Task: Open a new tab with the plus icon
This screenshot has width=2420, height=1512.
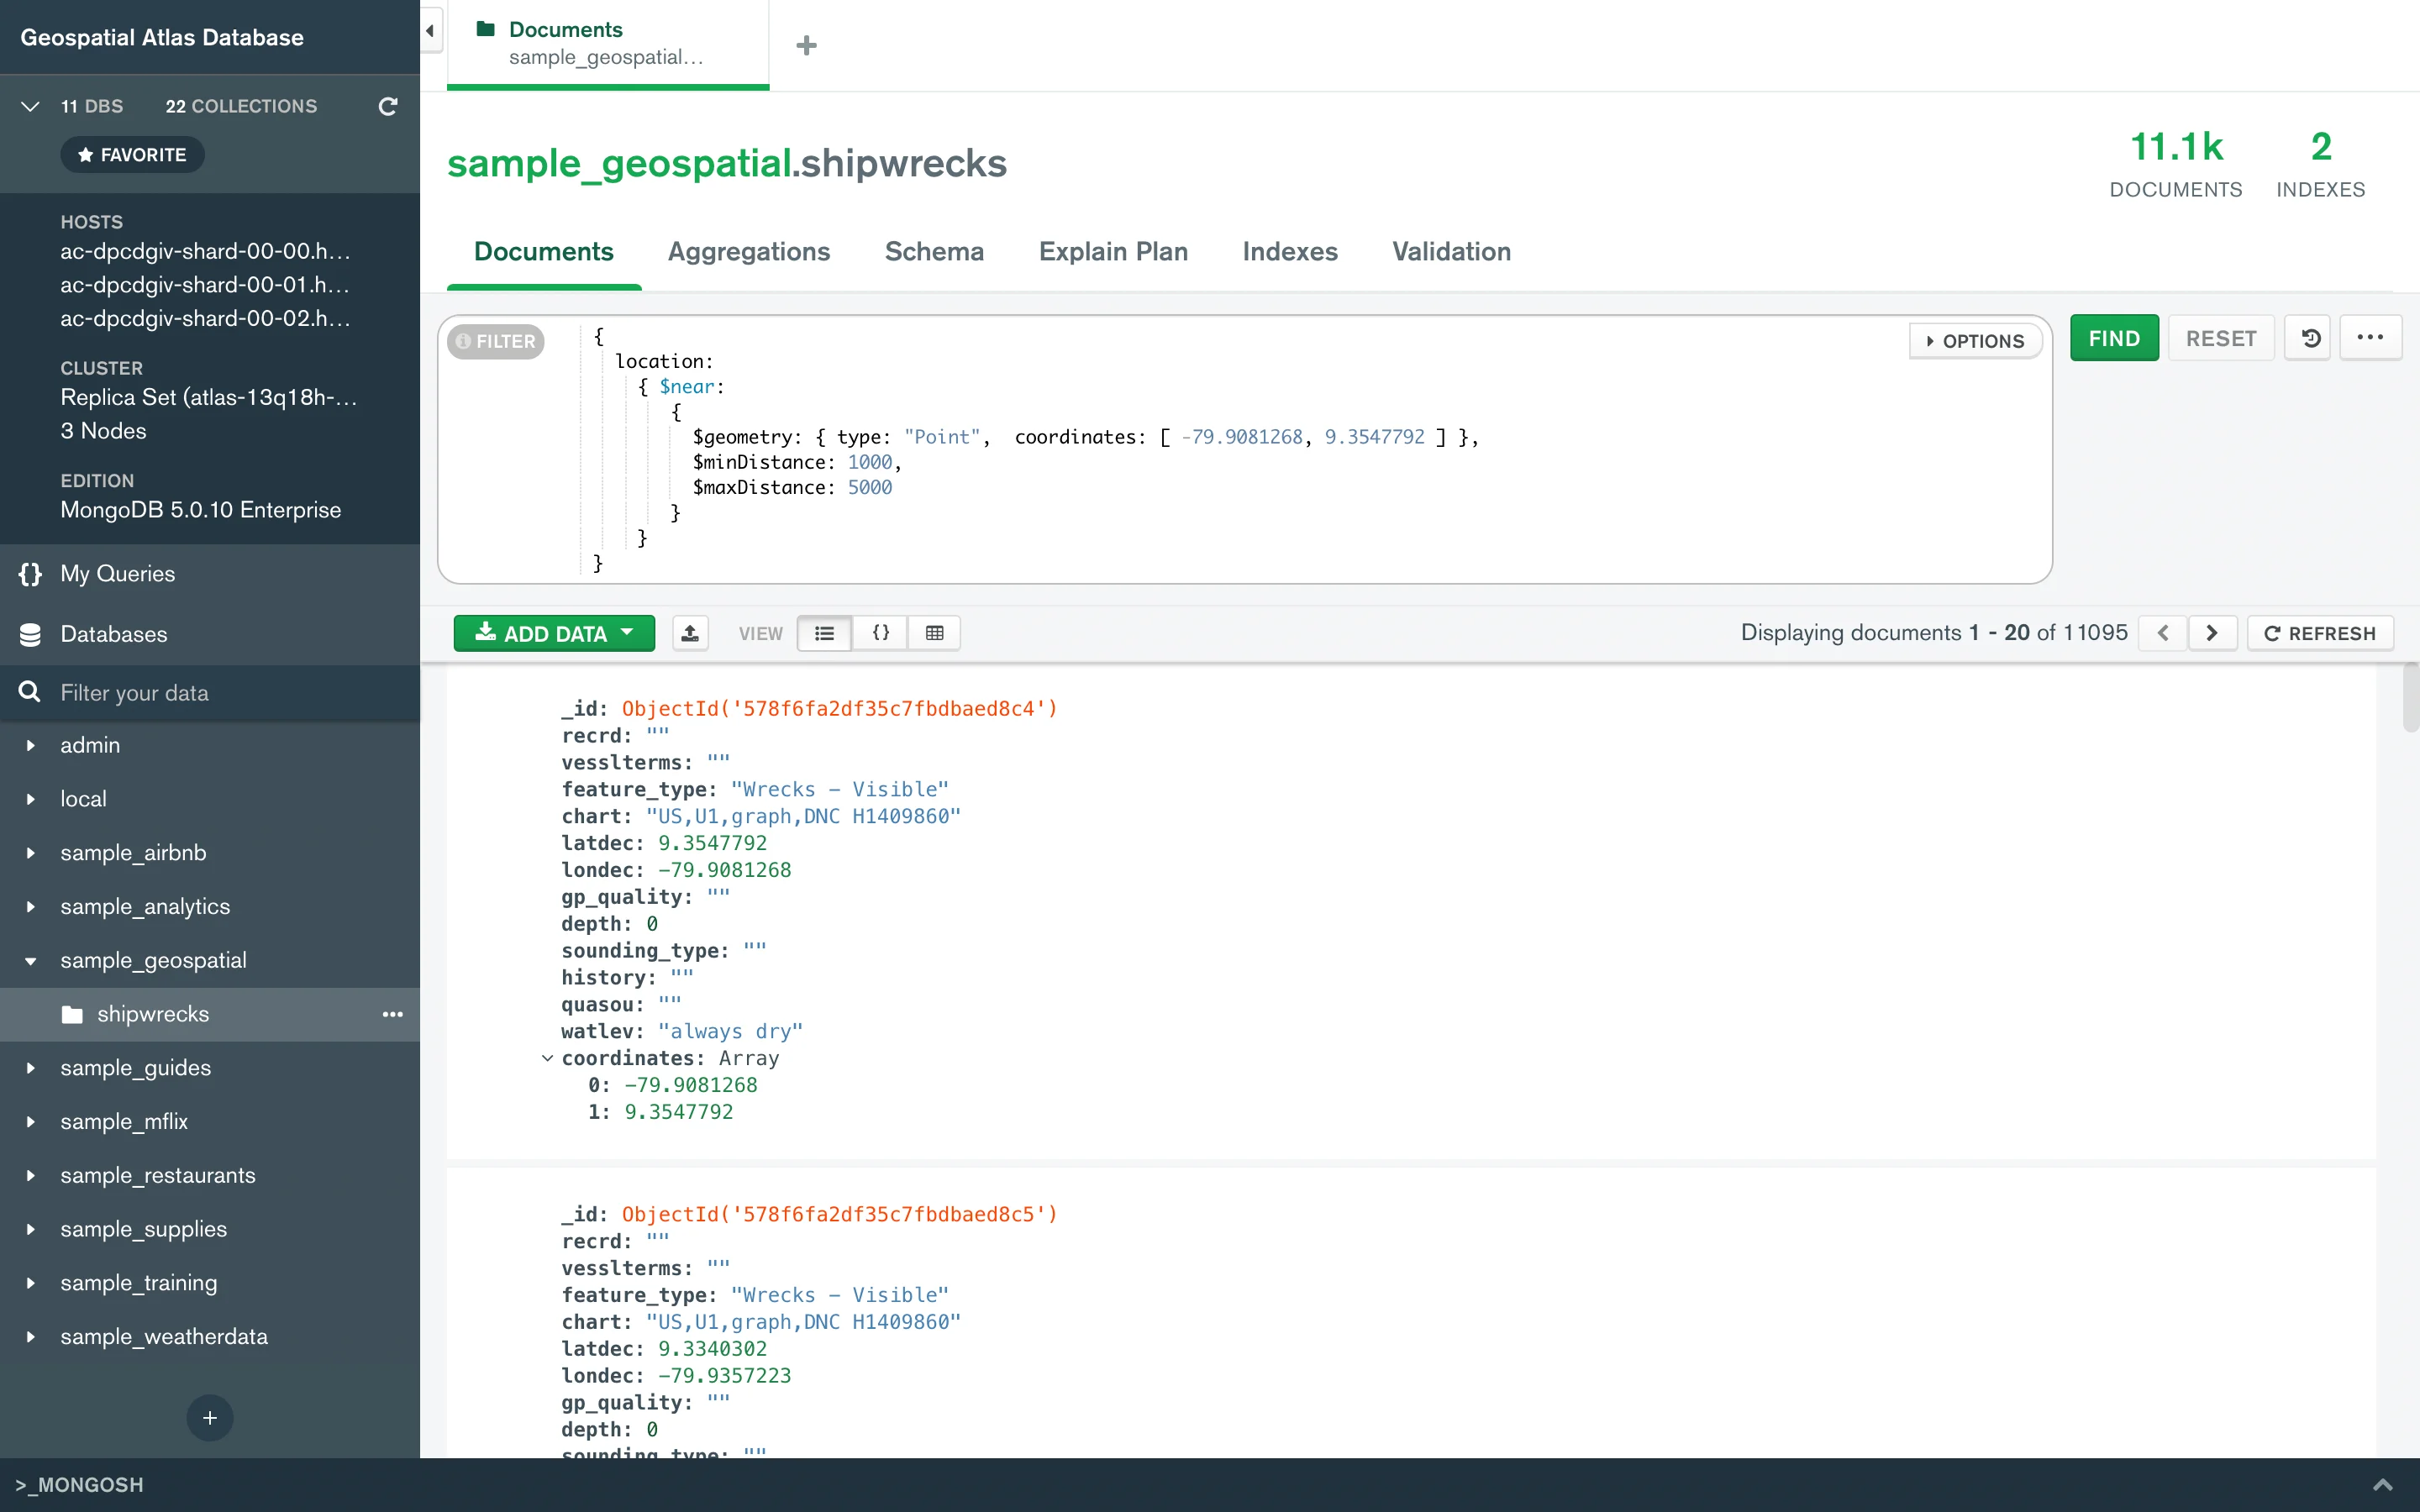Action: pyautogui.click(x=806, y=45)
